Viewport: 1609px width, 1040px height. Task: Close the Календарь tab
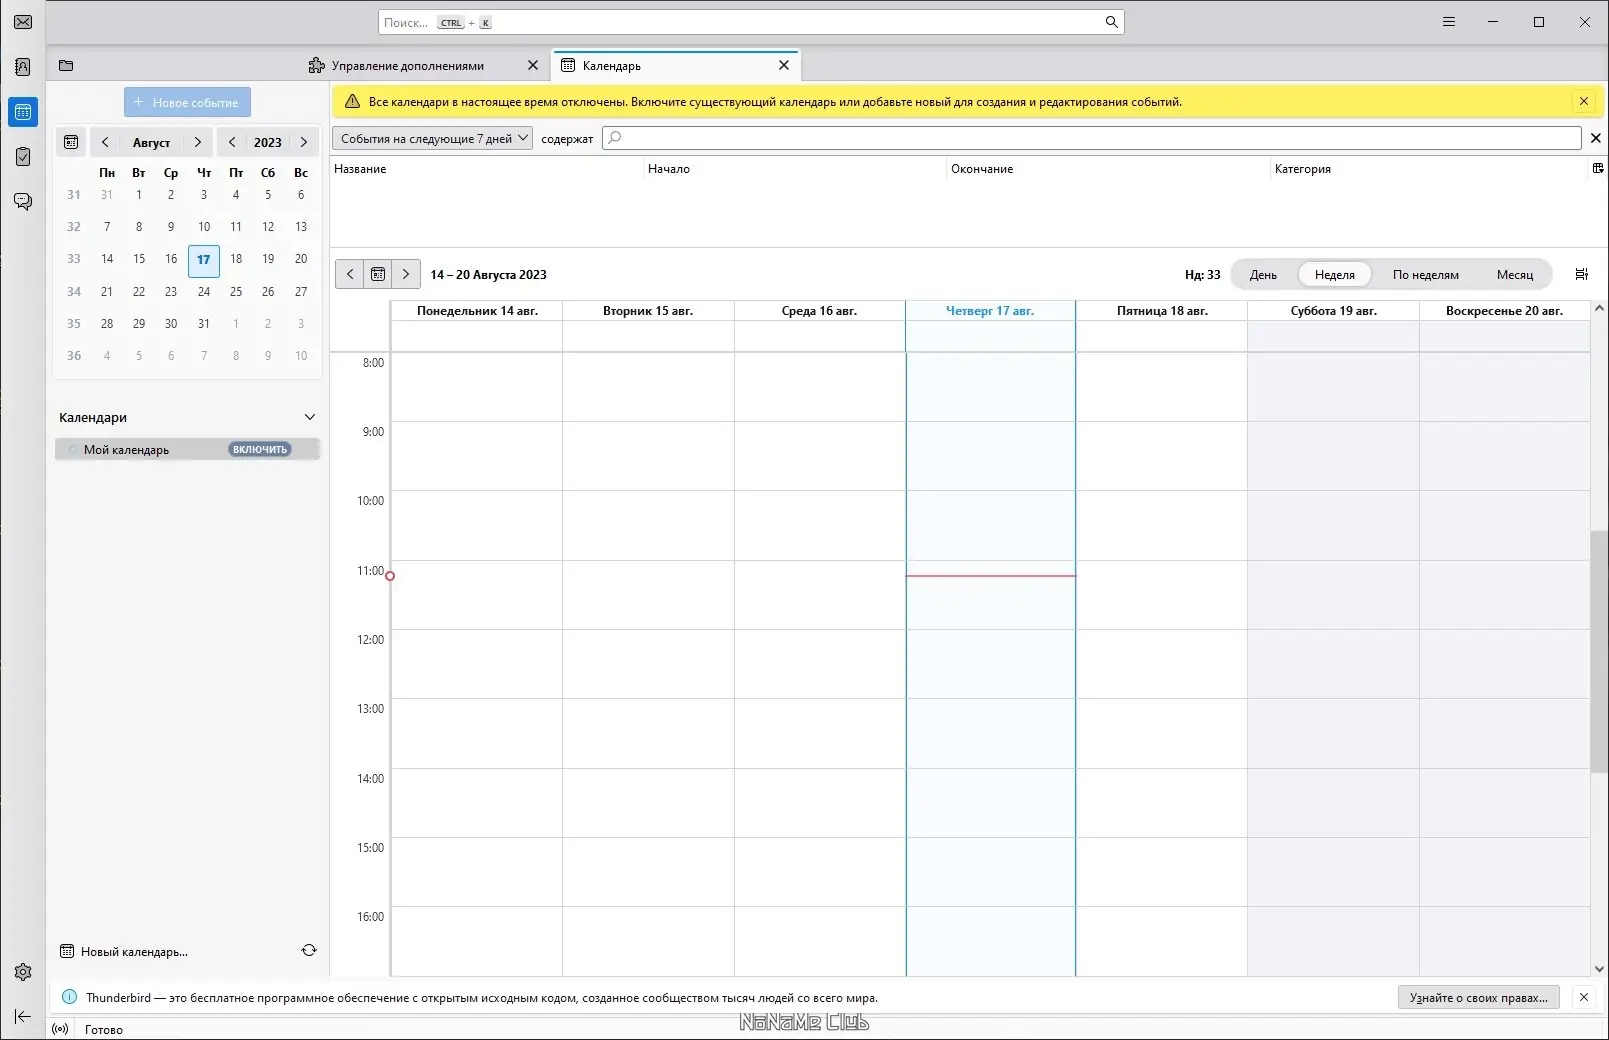tap(784, 65)
